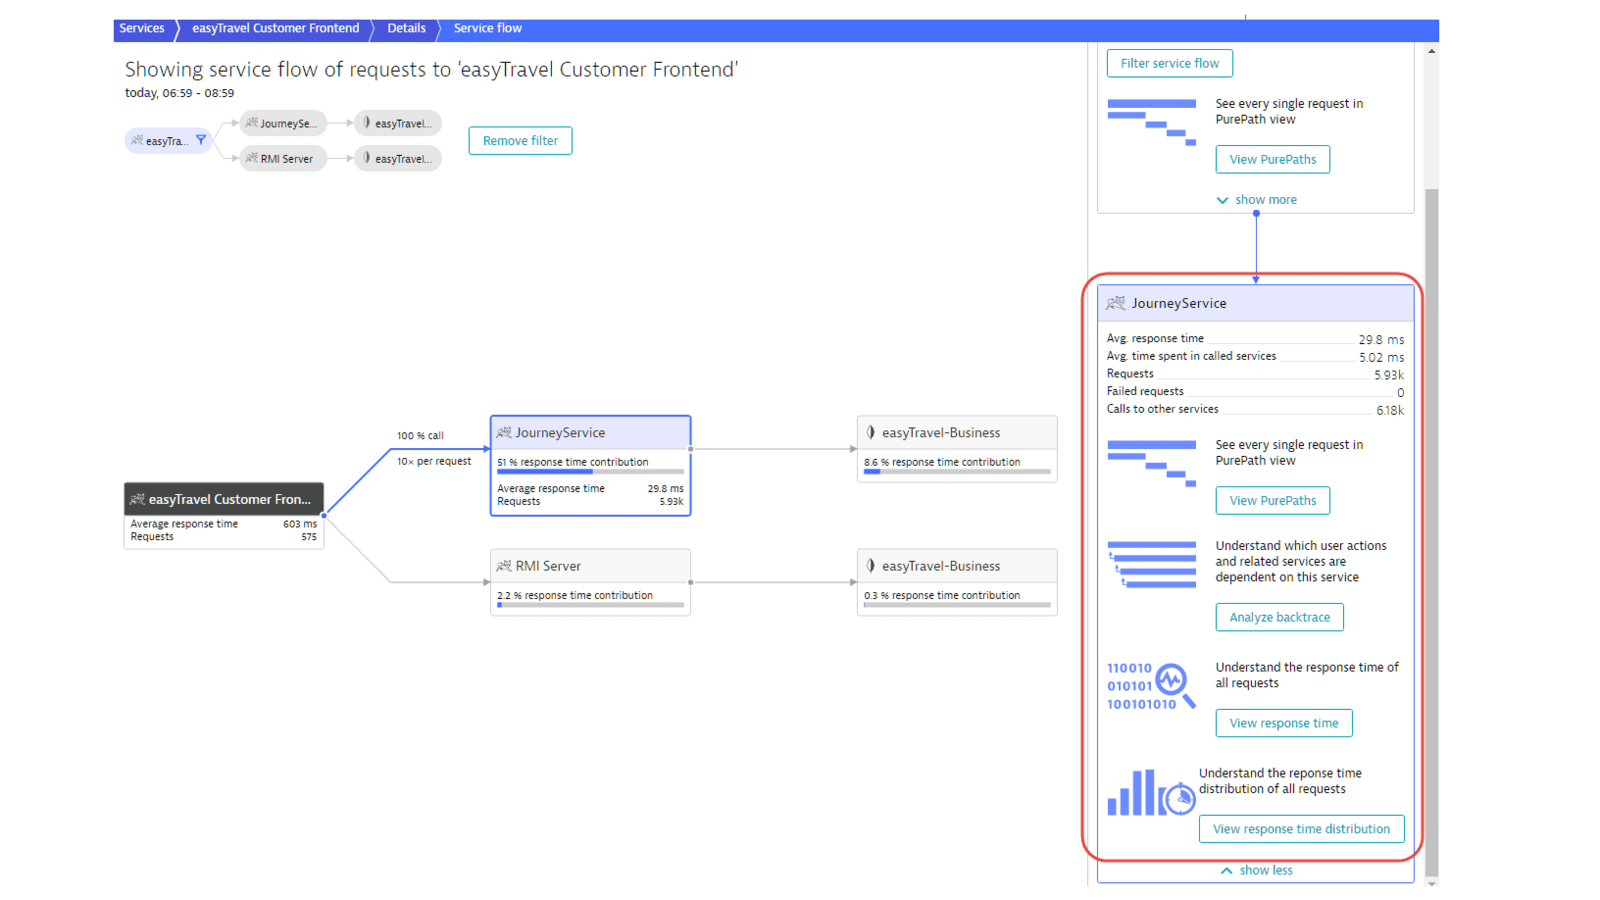Click the JourneyService node icon in the flow diagram
The width and height of the screenshot is (1600, 900).
[x=504, y=432]
